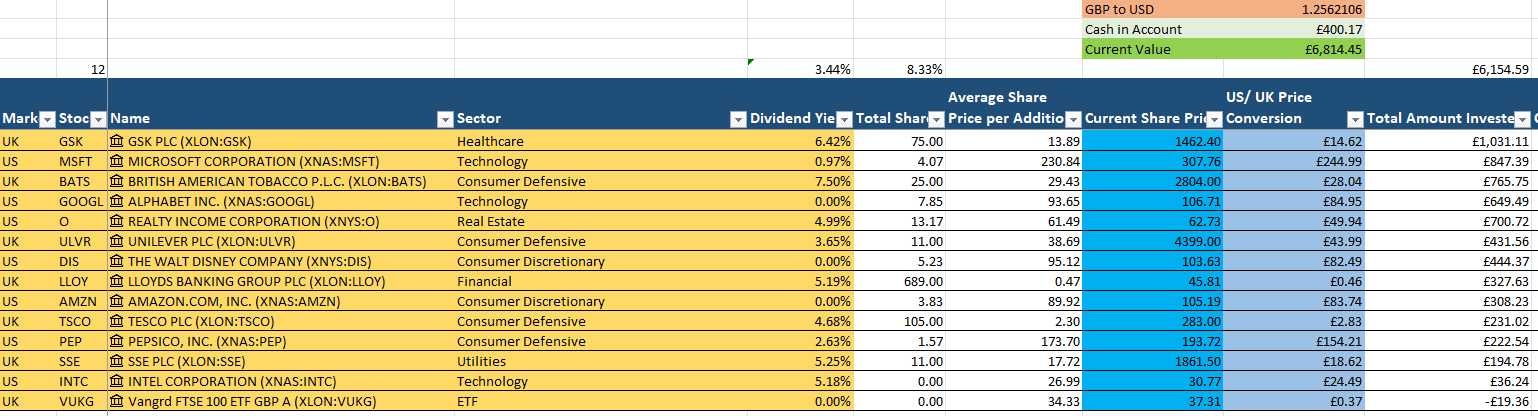Select the Unilever PLC name cell
This screenshot has height=416, width=1538.
pos(280,241)
